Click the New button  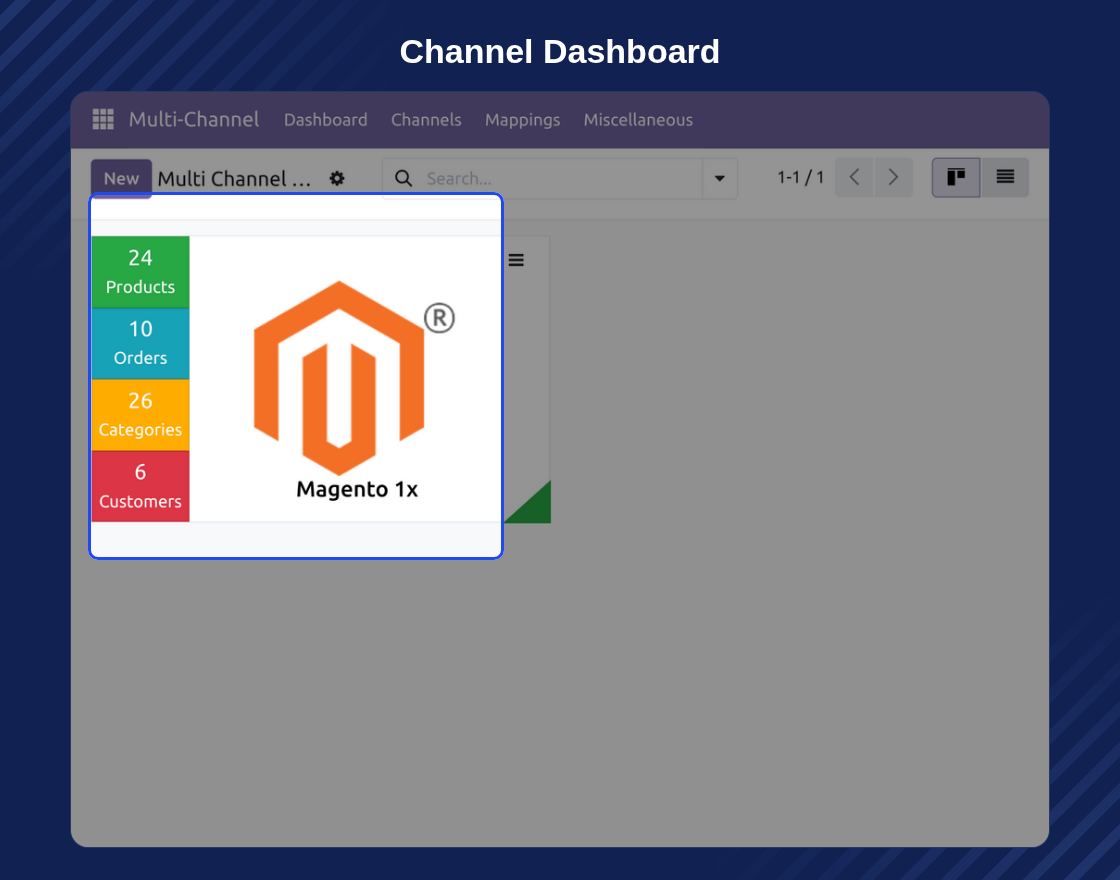[121, 178]
